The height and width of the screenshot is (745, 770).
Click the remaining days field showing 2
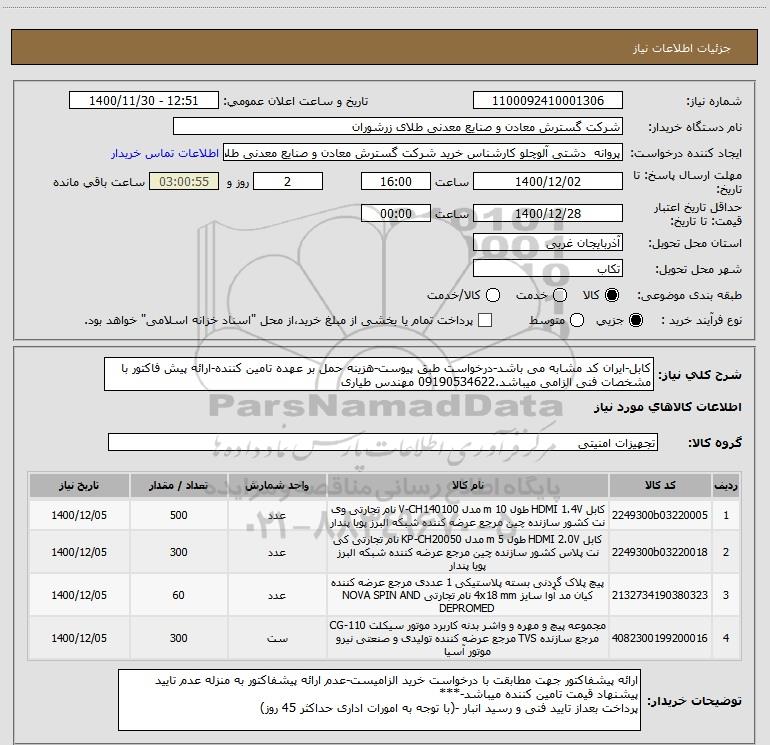coord(288,182)
